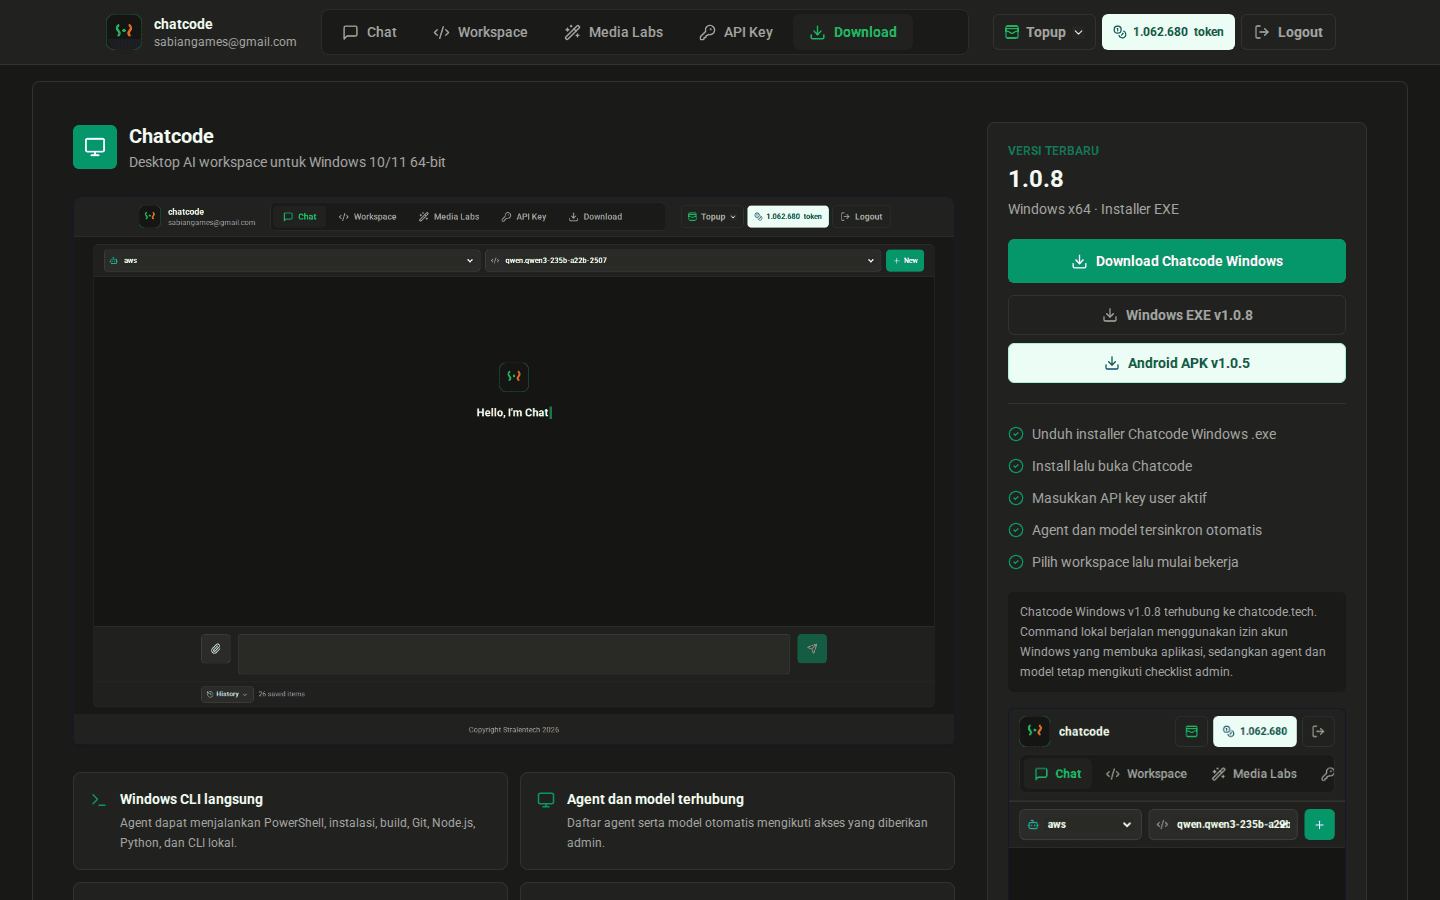Click the green monitor icon beside the Chatcode heading
This screenshot has width=1440, height=900.
pos(95,147)
